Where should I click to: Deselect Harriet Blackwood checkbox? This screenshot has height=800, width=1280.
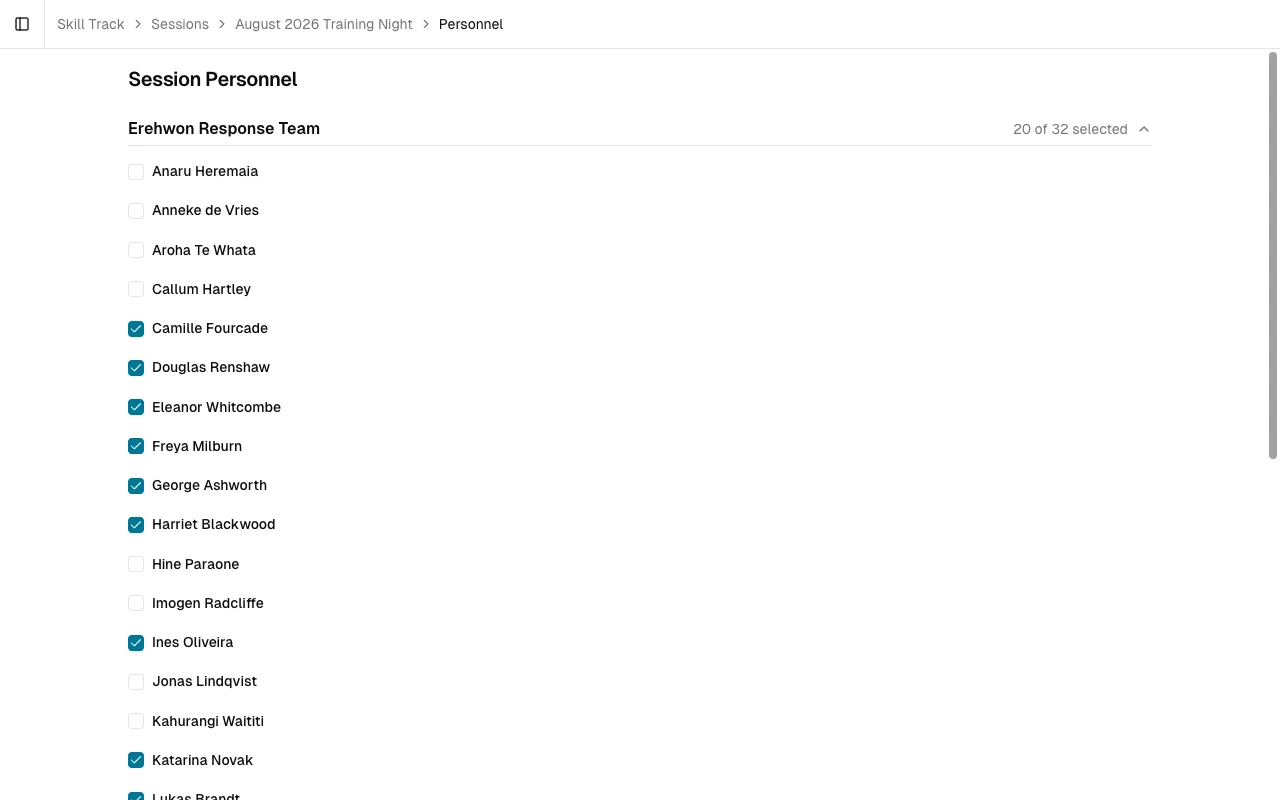[136, 525]
